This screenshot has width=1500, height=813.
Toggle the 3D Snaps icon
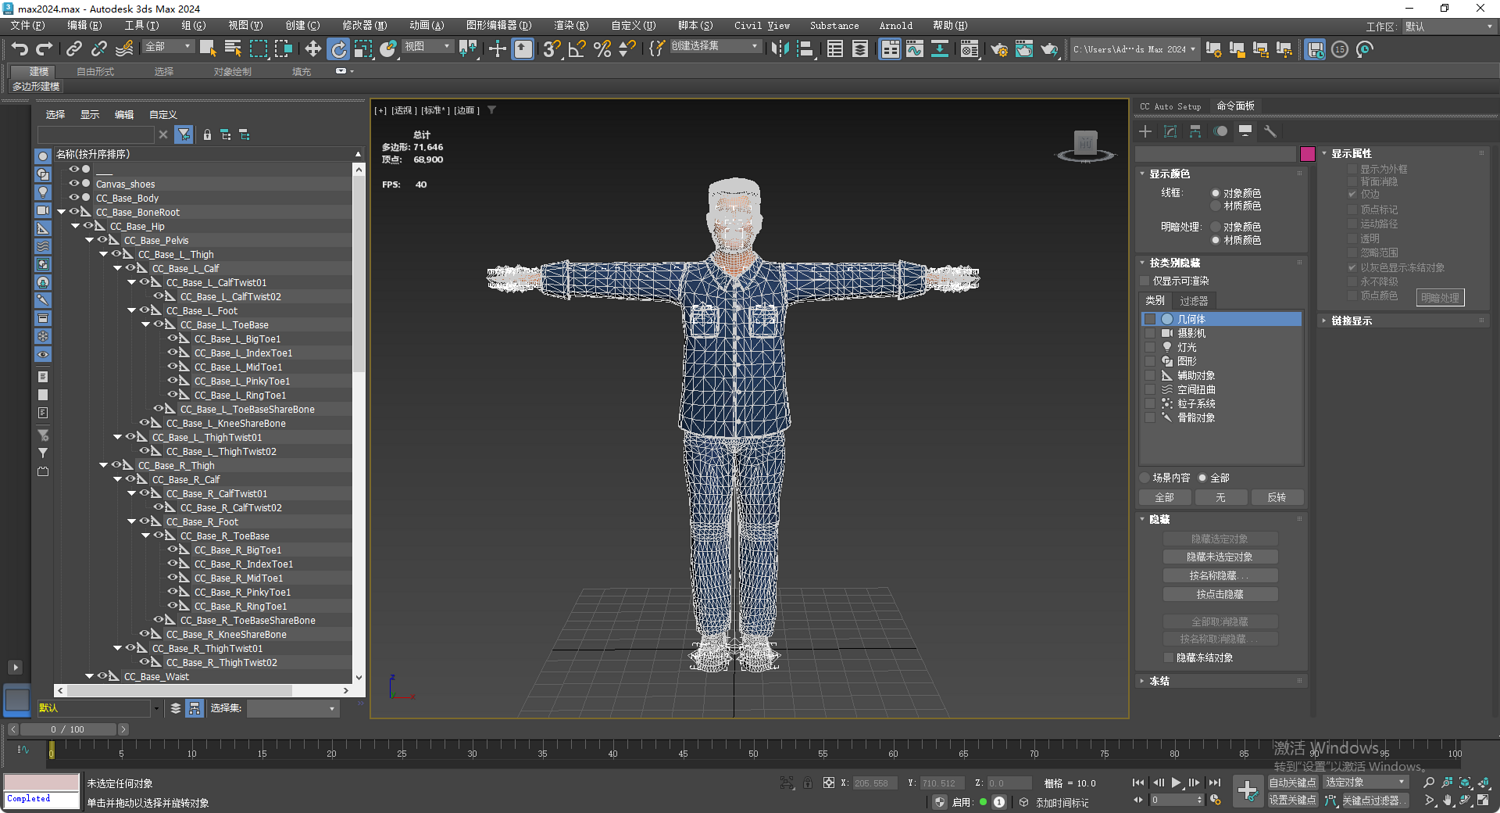pyautogui.click(x=551, y=48)
